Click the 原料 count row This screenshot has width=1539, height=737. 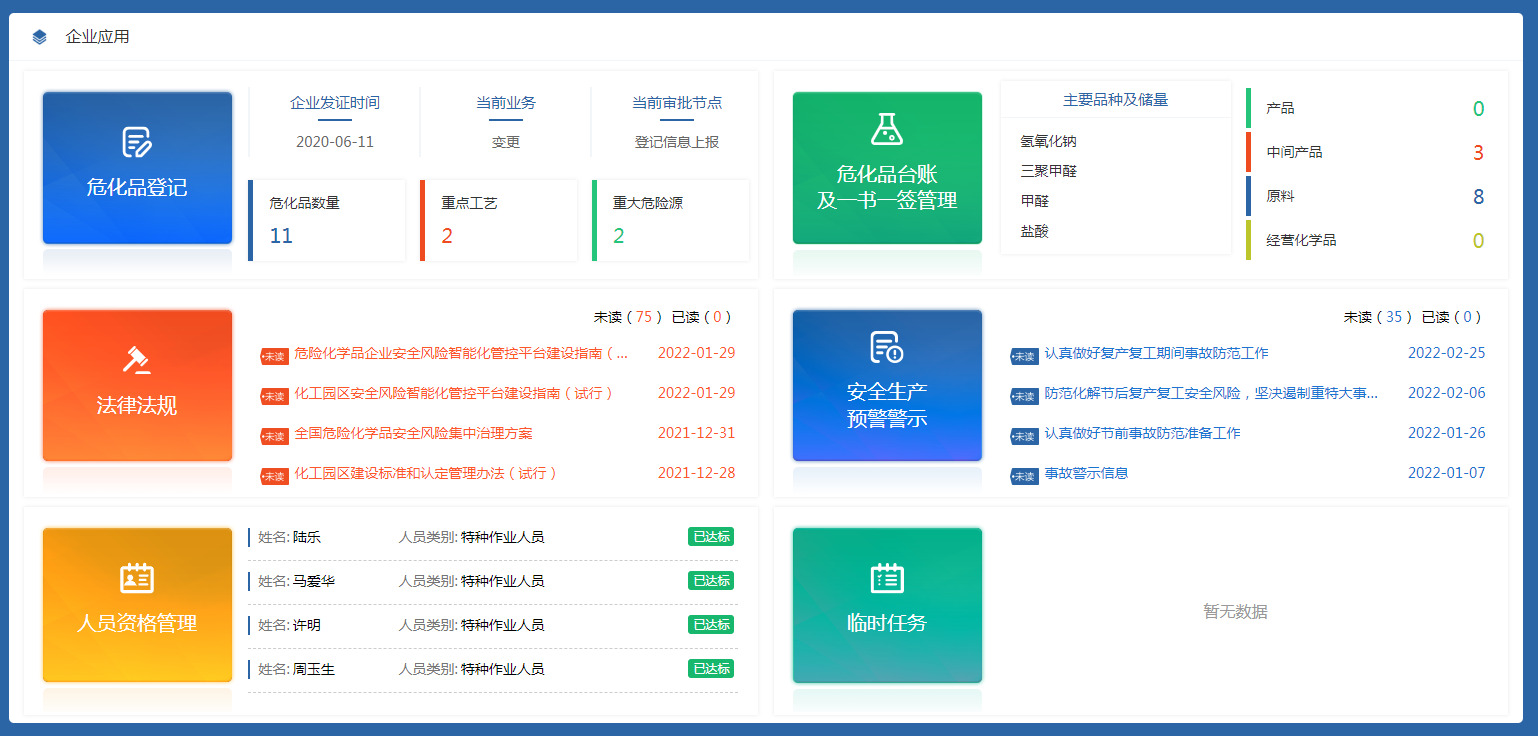coord(1367,196)
